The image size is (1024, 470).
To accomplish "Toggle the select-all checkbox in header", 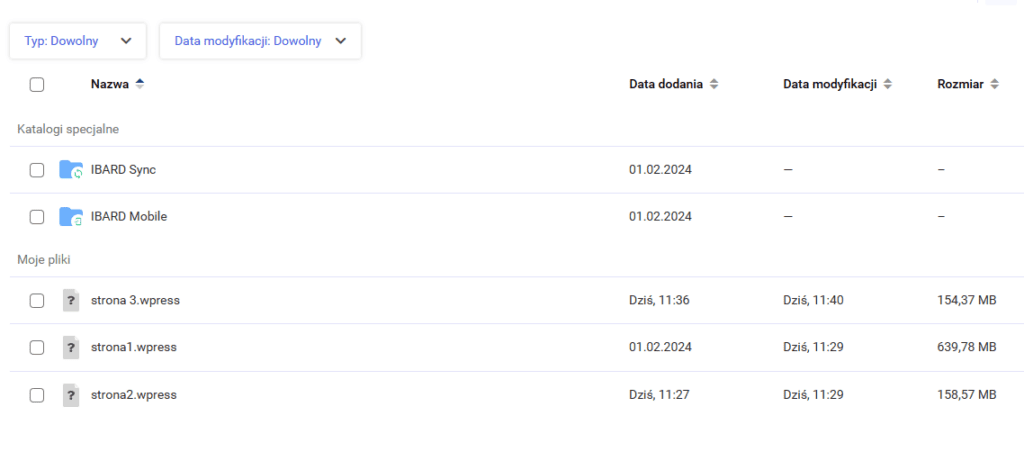I will 37,85.
